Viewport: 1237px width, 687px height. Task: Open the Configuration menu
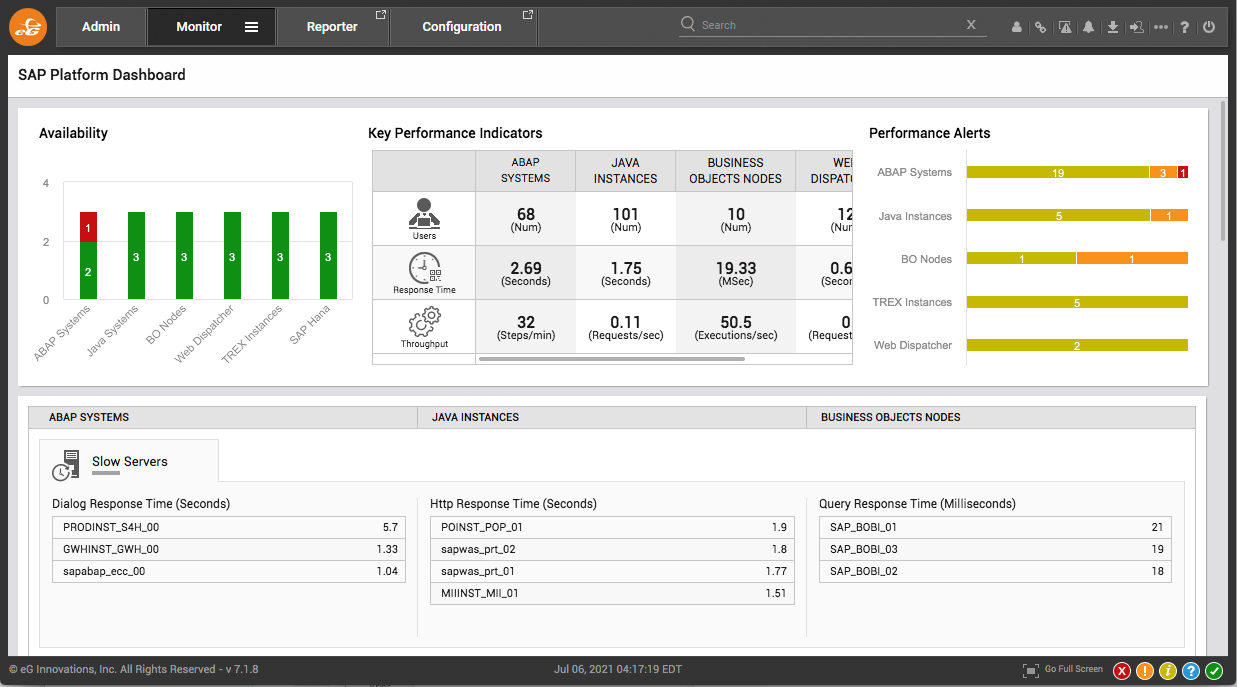(x=462, y=27)
